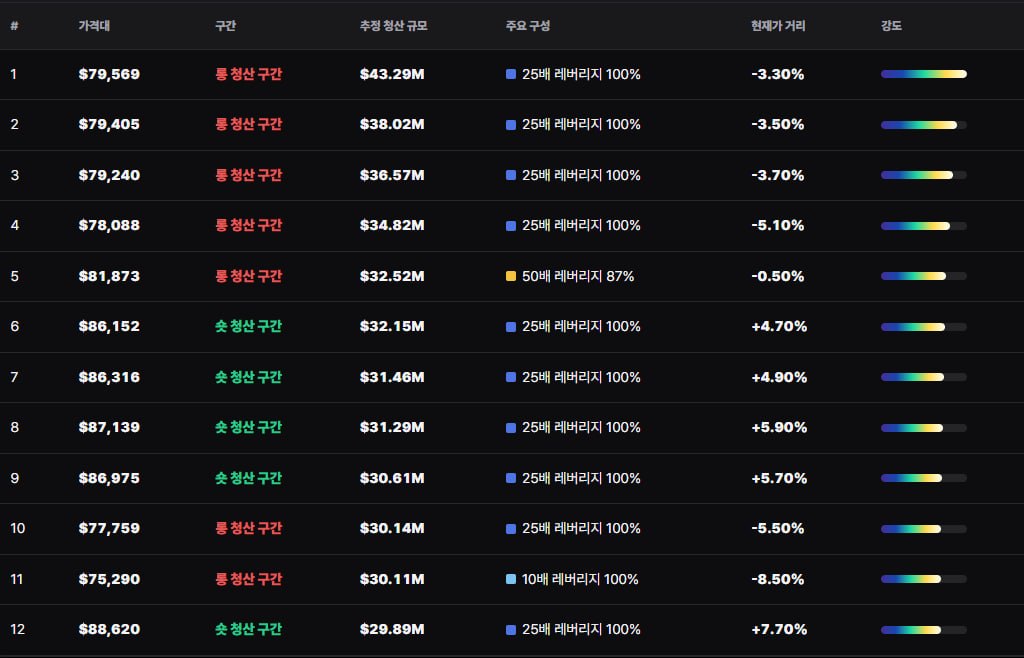This screenshot has height=658, width=1024.
Task: Select the $38.02M liquidation amount
Action: 392,125
